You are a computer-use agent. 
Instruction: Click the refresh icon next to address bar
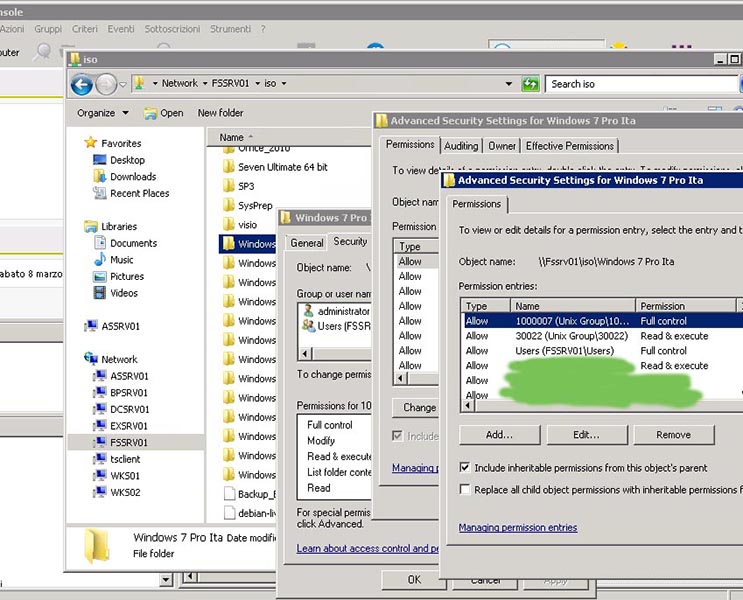530,84
